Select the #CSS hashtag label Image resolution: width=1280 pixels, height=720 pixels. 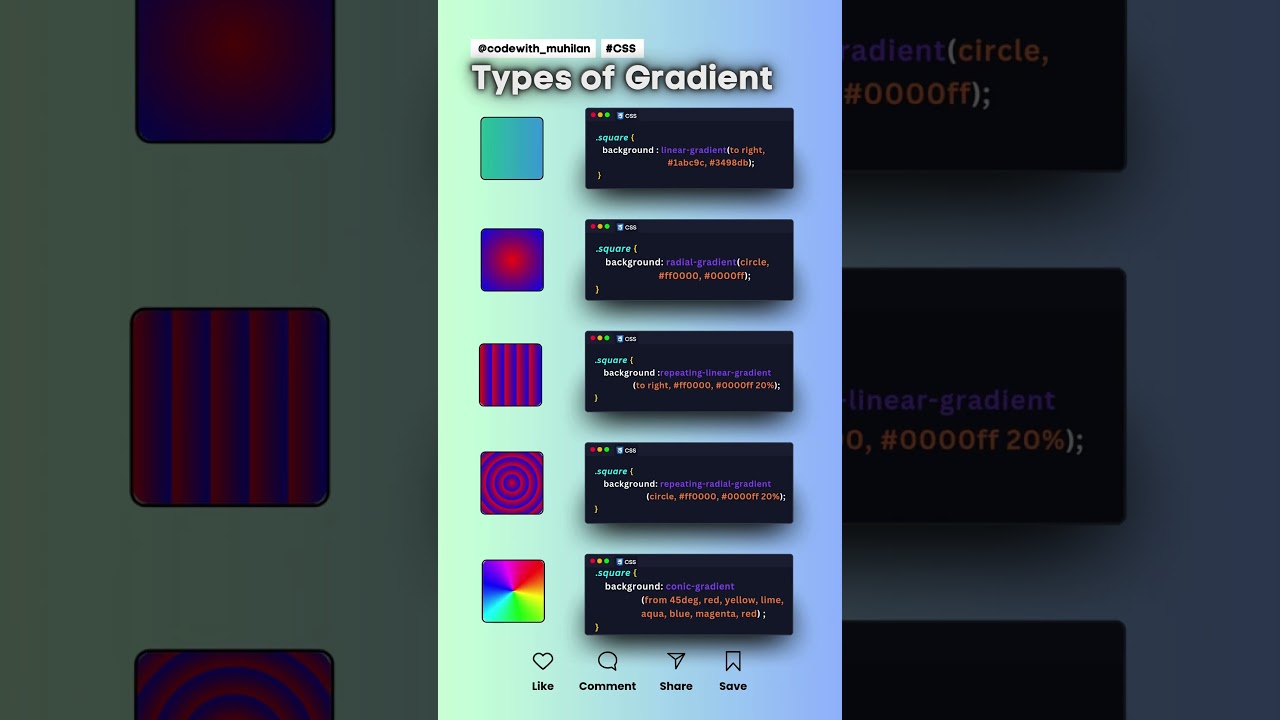tap(621, 48)
